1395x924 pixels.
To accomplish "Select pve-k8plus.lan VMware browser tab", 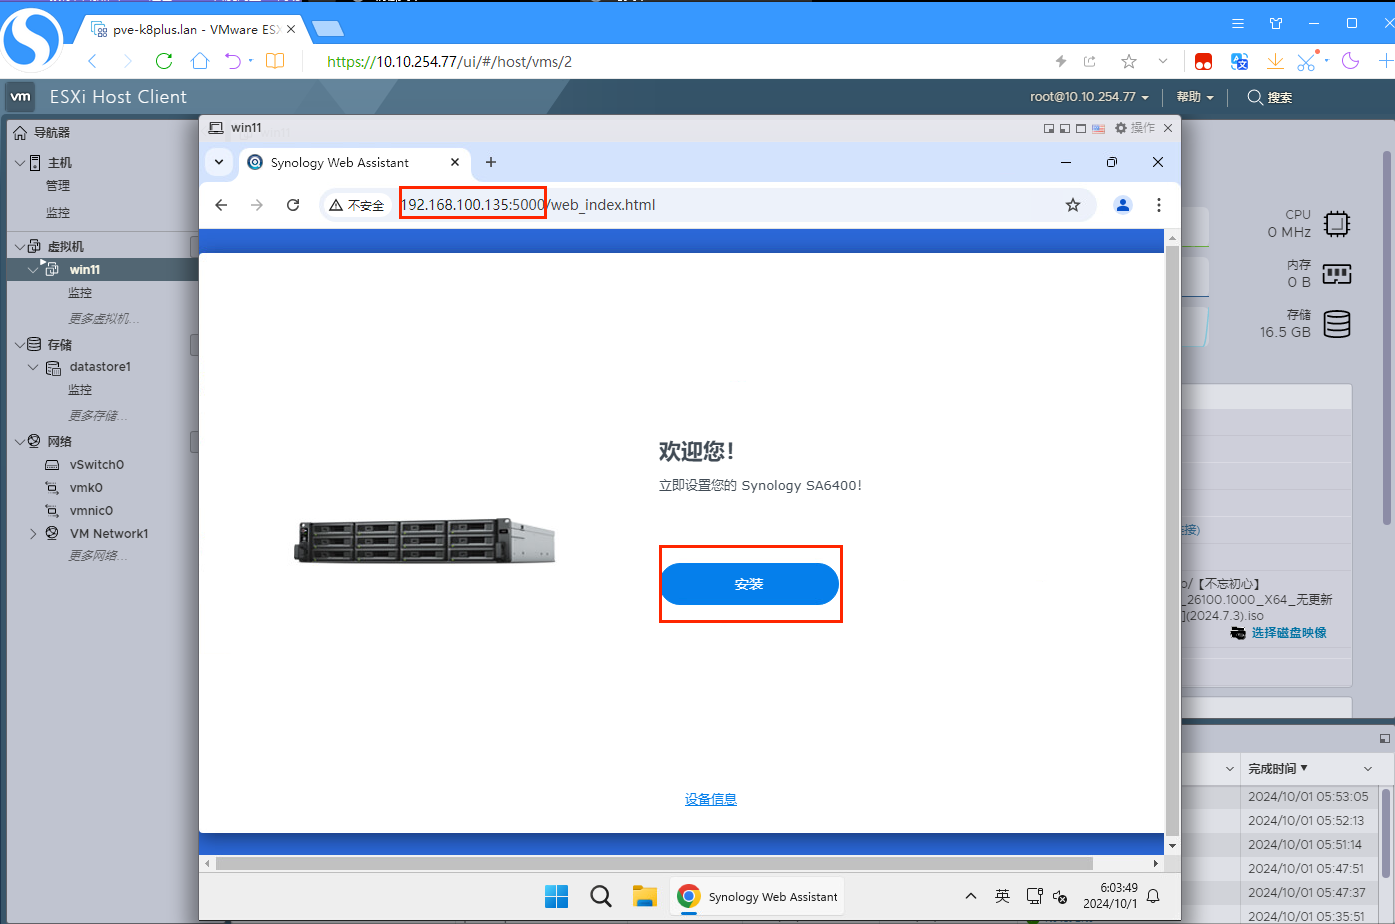I will 195,29.
